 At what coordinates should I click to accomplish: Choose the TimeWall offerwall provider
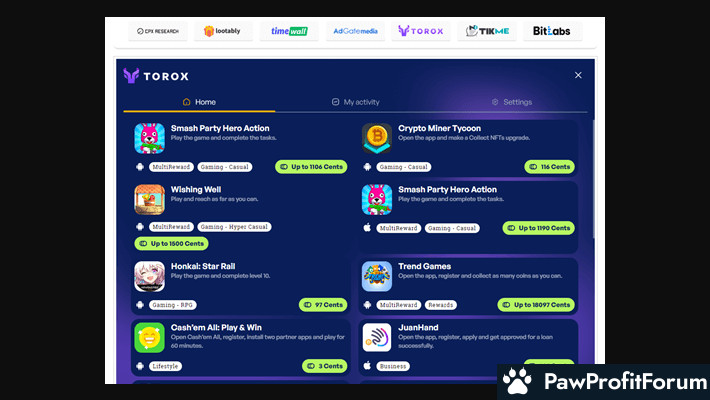pos(288,31)
